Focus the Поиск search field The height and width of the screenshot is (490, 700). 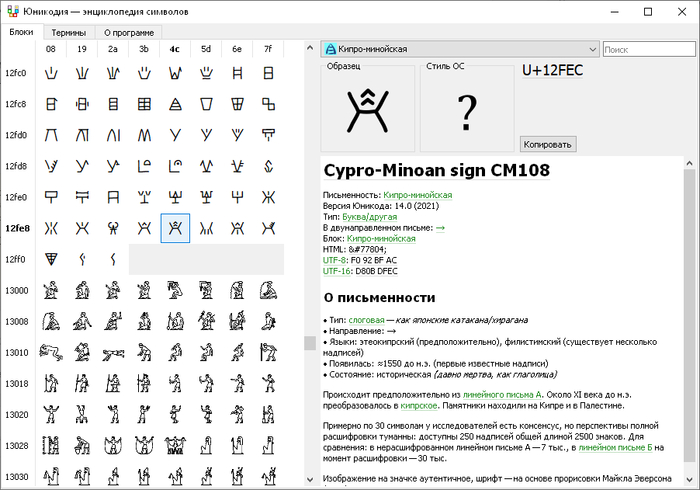649,50
